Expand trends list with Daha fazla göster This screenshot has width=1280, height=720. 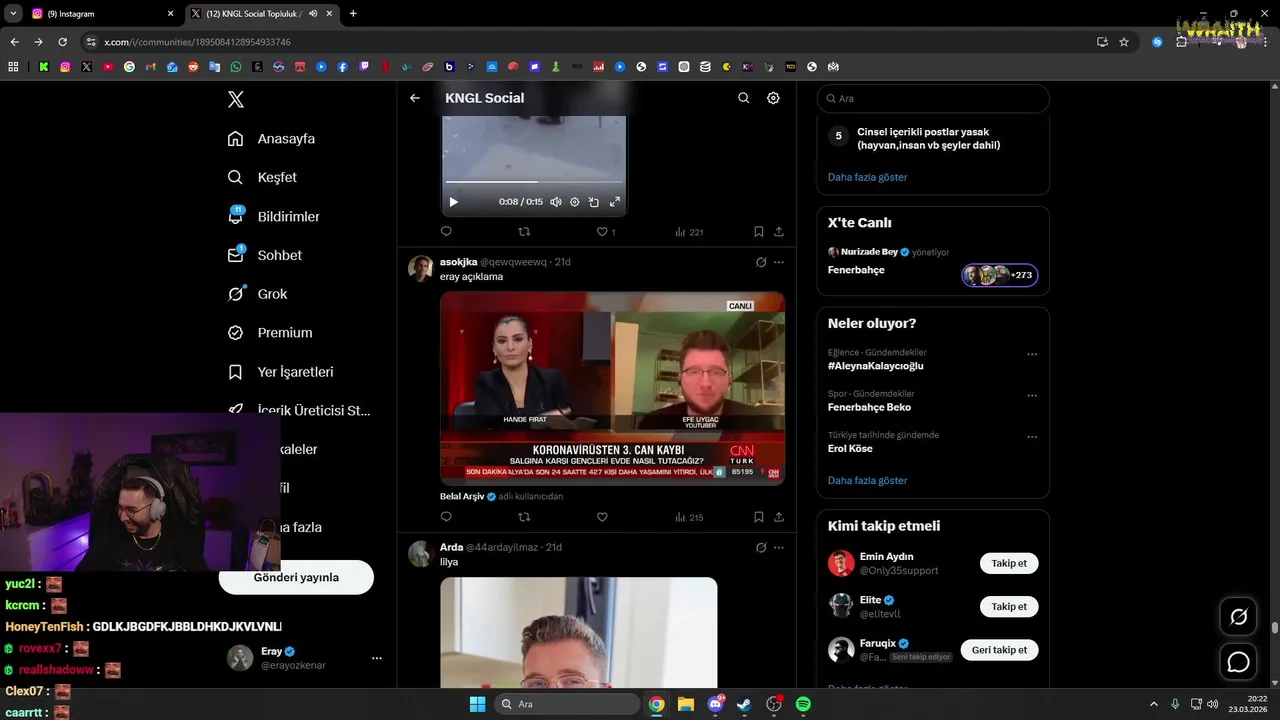tap(867, 481)
